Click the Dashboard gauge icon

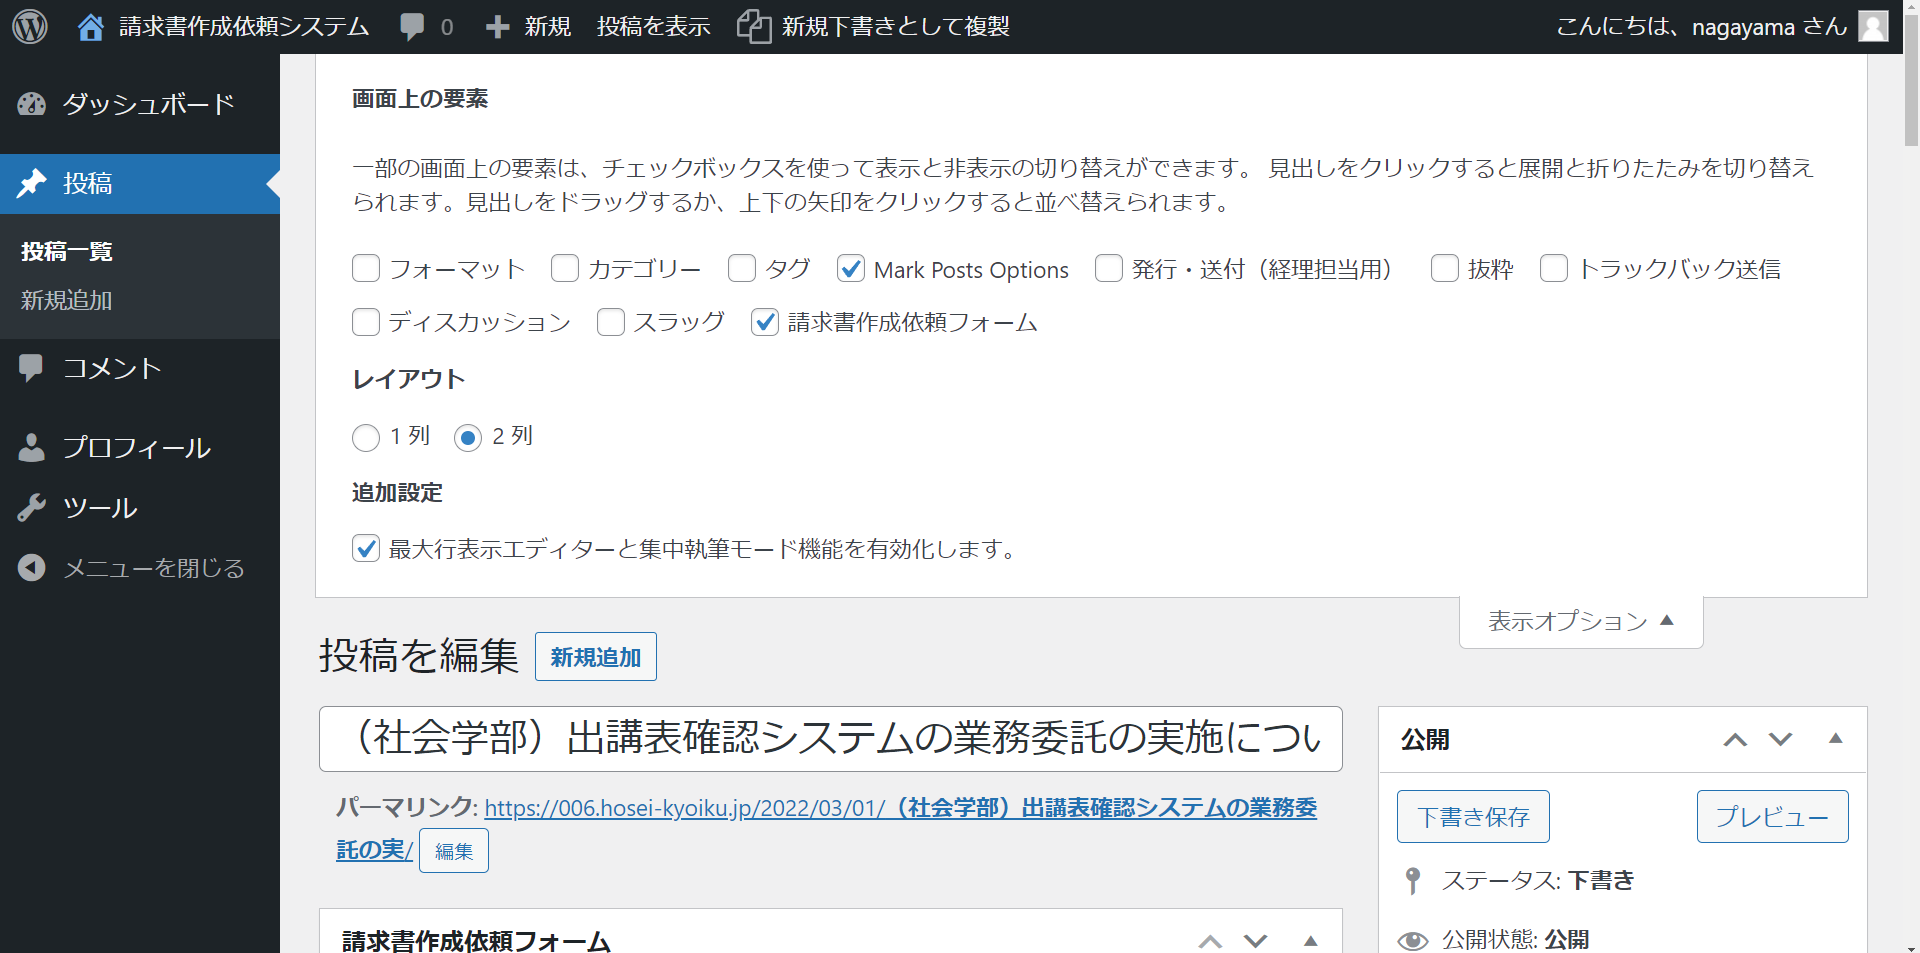32,104
